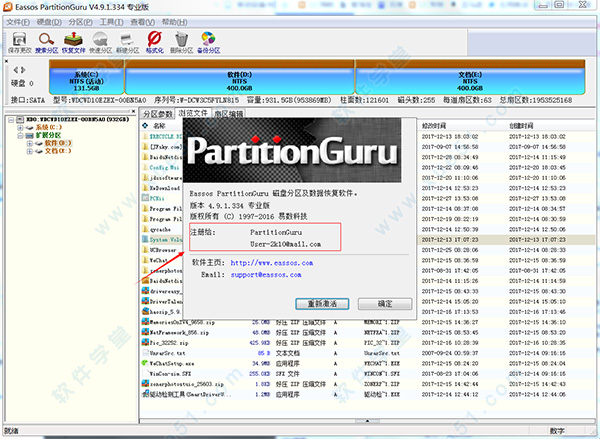This screenshot has height=439, width=600.
Task: Select the UnrarSrc.txt file row
Action: 367,353
